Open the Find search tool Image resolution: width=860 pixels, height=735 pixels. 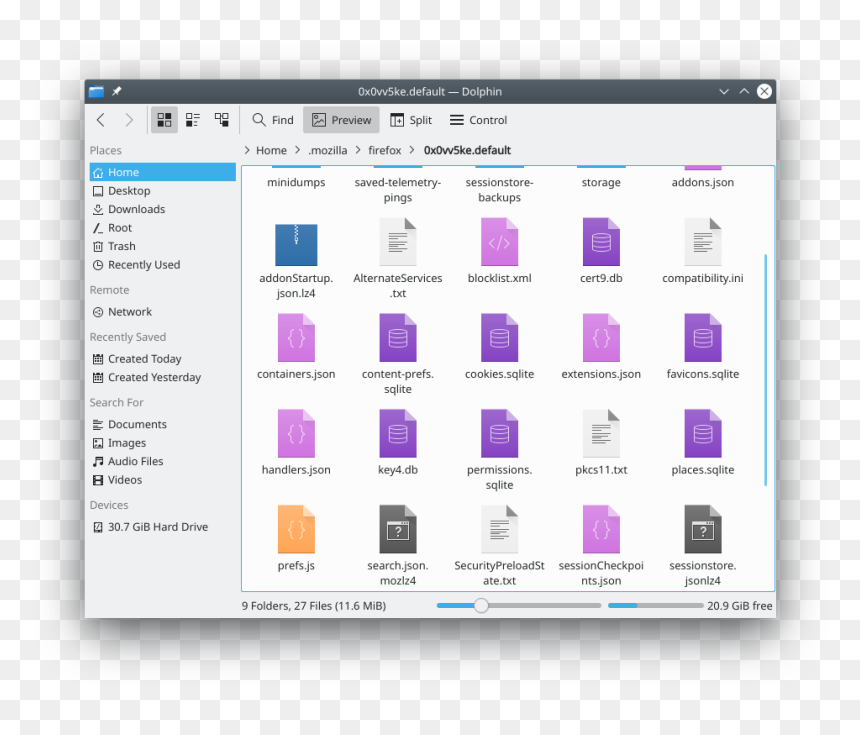coord(273,120)
